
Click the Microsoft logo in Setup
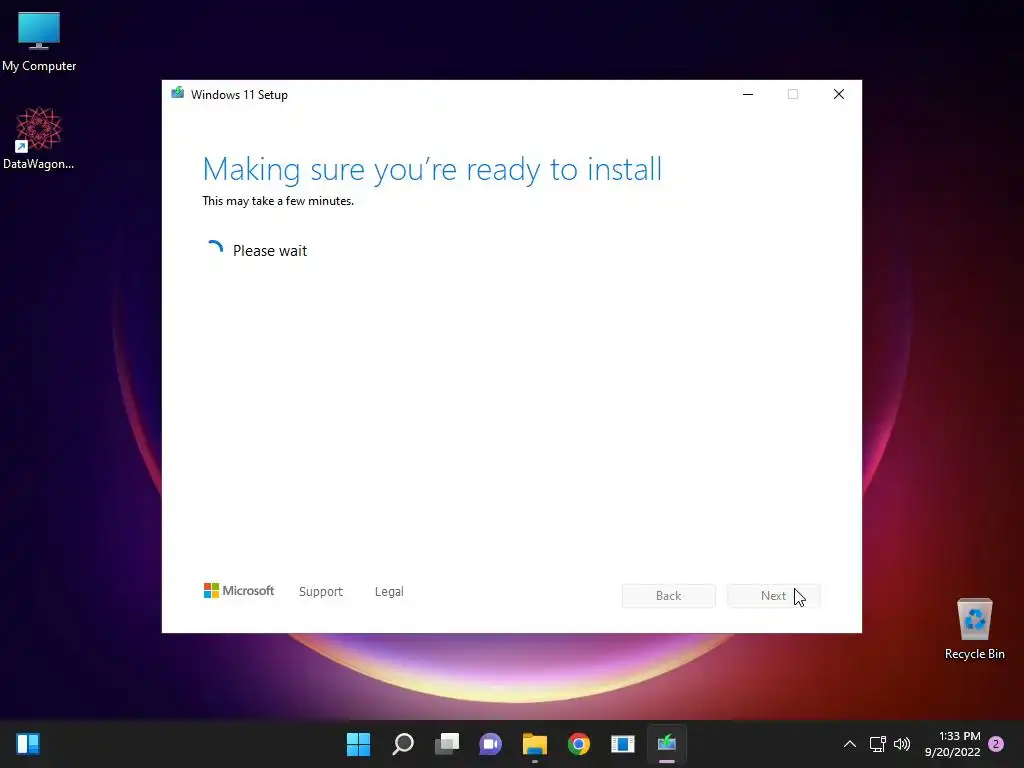(x=239, y=591)
